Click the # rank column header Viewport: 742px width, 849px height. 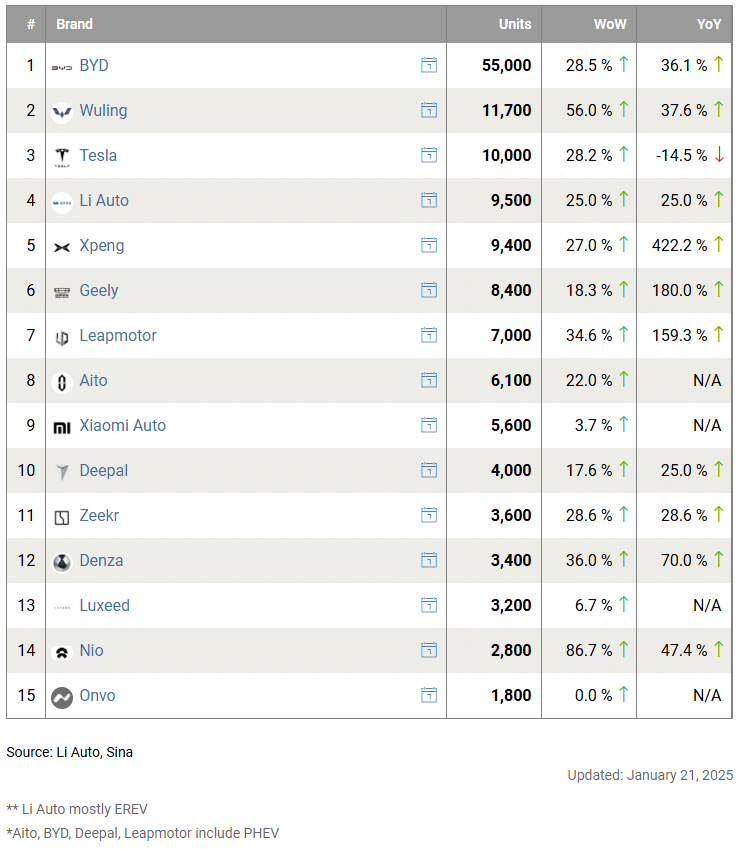(x=31, y=24)
